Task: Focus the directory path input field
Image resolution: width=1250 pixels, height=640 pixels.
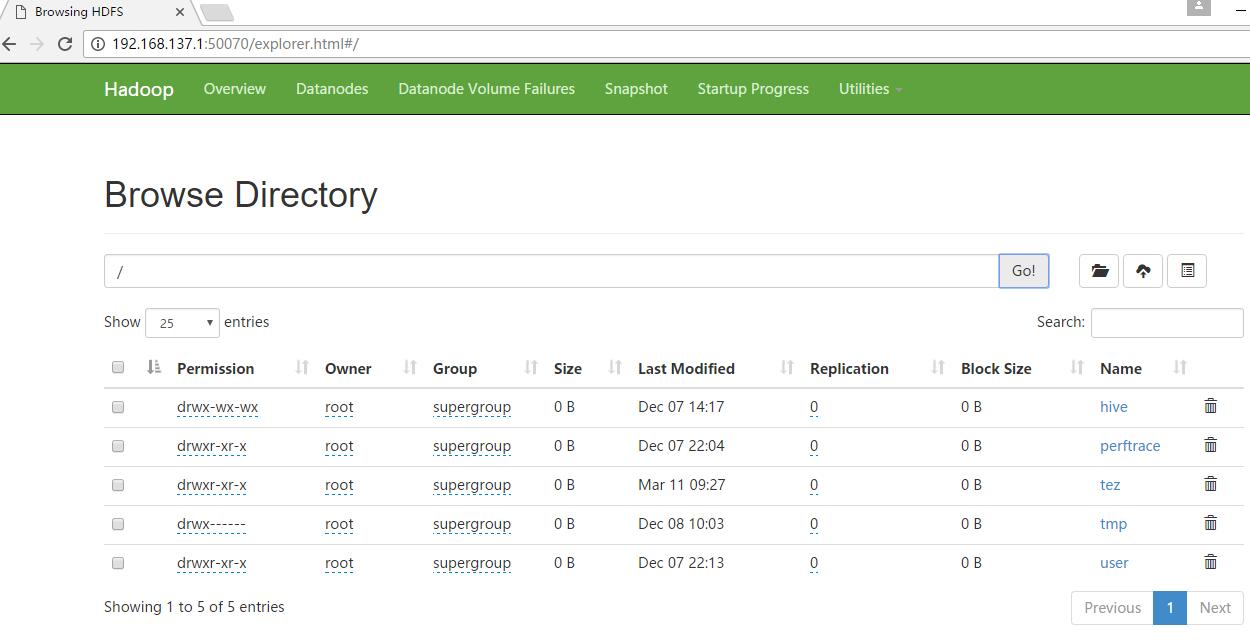Action: [551, 271]
